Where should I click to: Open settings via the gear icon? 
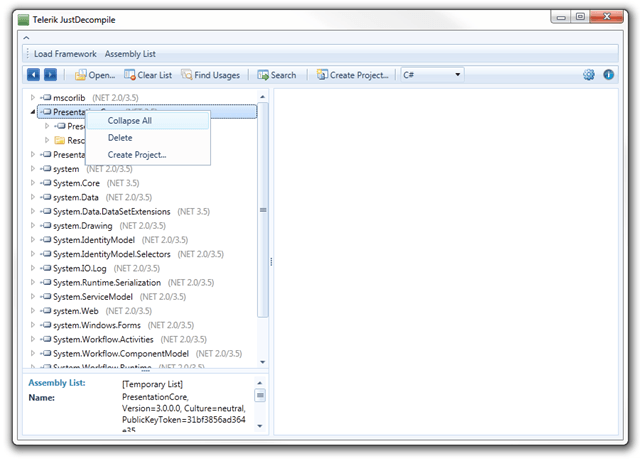click(589, 75)
